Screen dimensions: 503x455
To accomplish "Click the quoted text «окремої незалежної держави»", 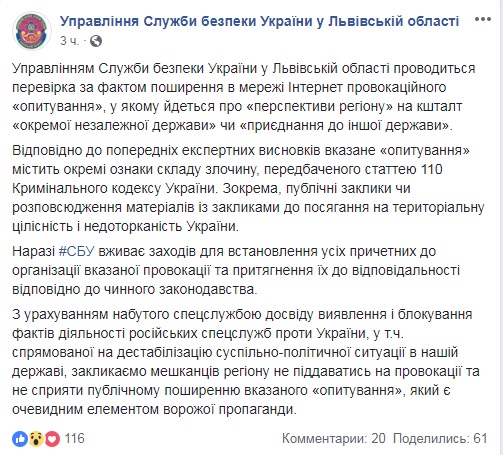I will coord(114,125).
